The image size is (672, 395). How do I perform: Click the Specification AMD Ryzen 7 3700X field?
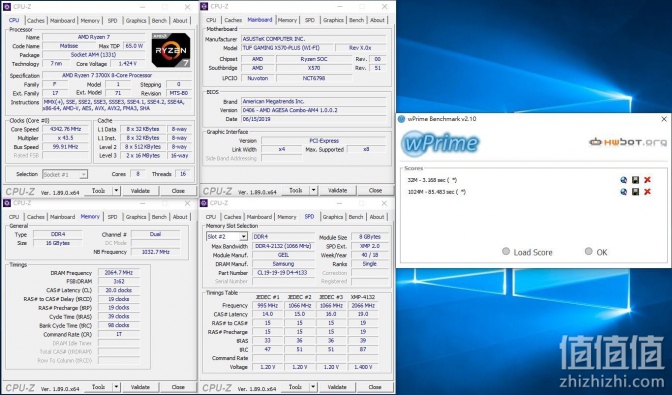point(118,75)
